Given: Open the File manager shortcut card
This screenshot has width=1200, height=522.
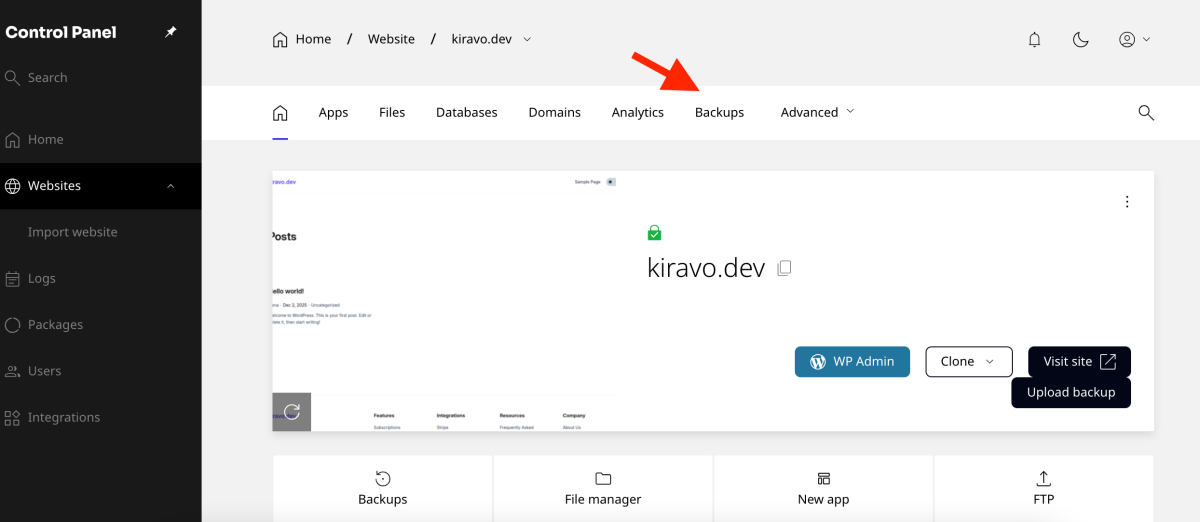Looking at the screenshot, I should pos(603,488).
